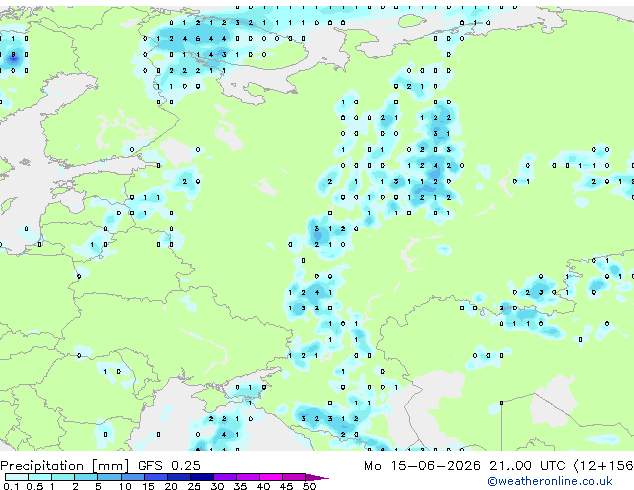Select the 5–10 mm legend color swatch
Viewport: 634px width, 490px height.
click(x=109, y=477)
